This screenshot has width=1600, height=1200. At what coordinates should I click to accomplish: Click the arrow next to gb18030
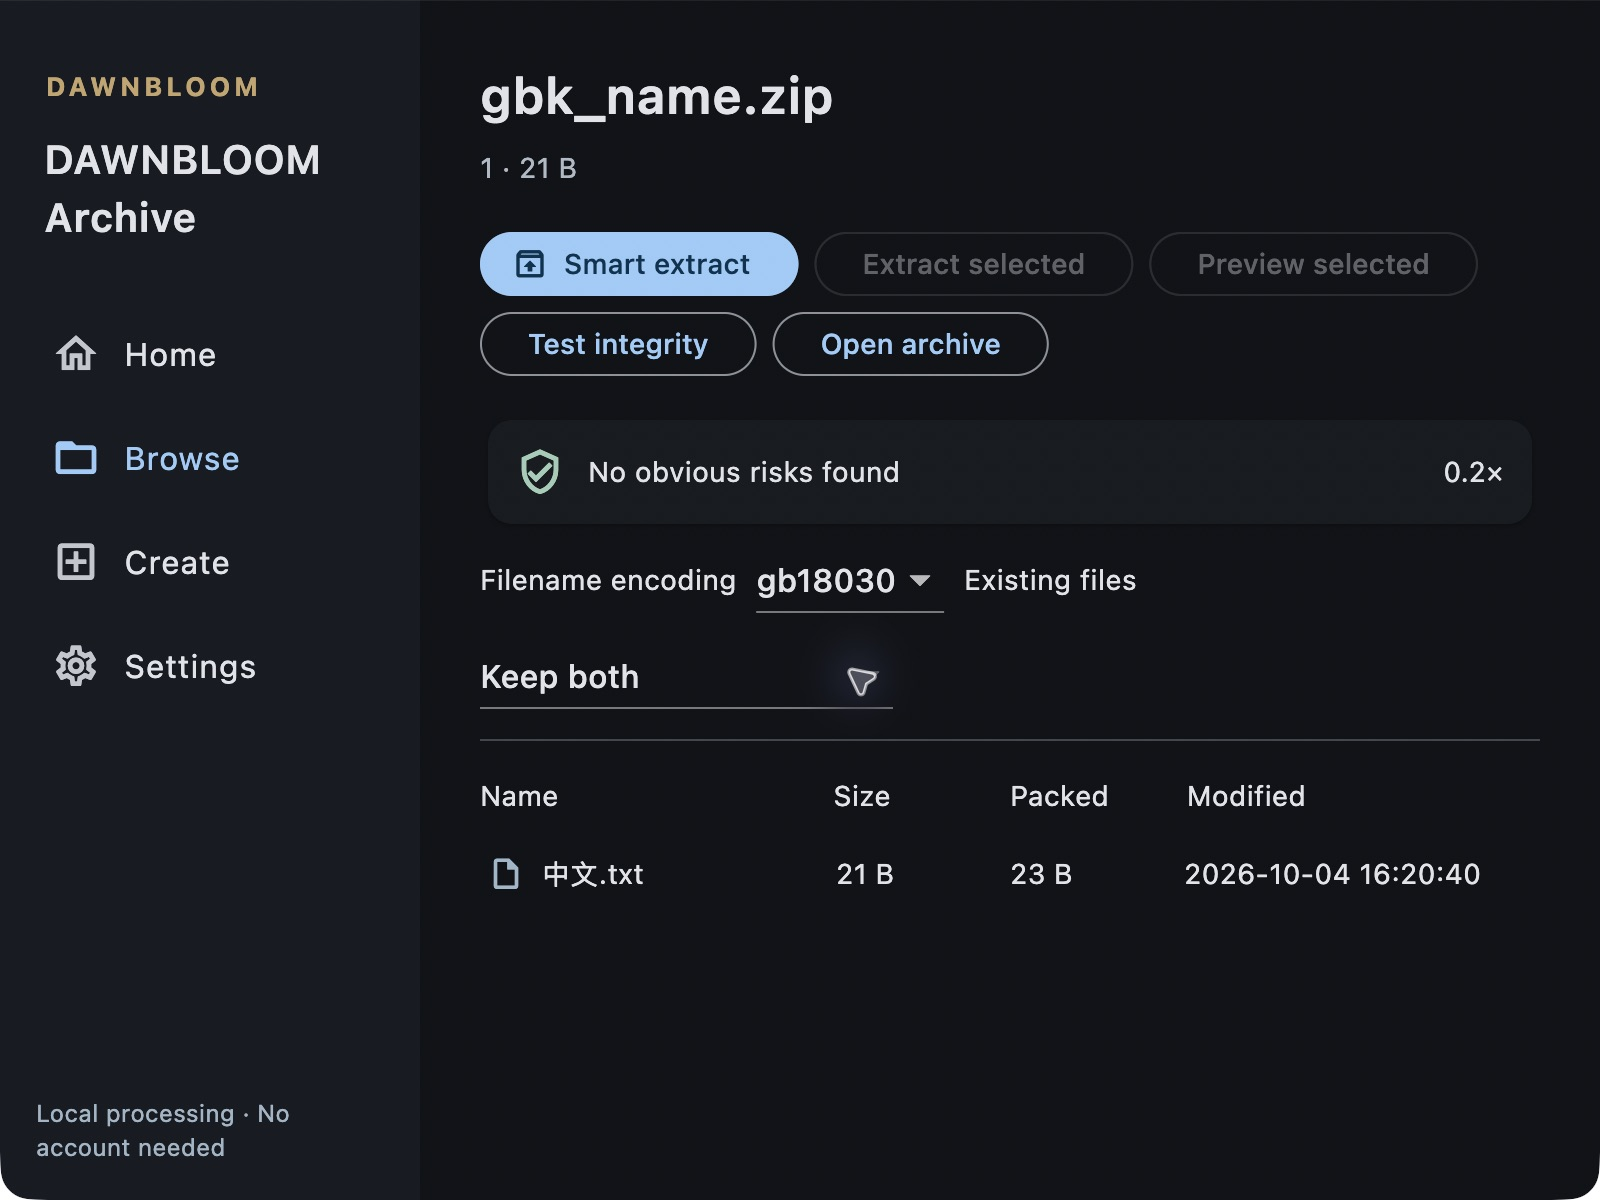[921, 581]
